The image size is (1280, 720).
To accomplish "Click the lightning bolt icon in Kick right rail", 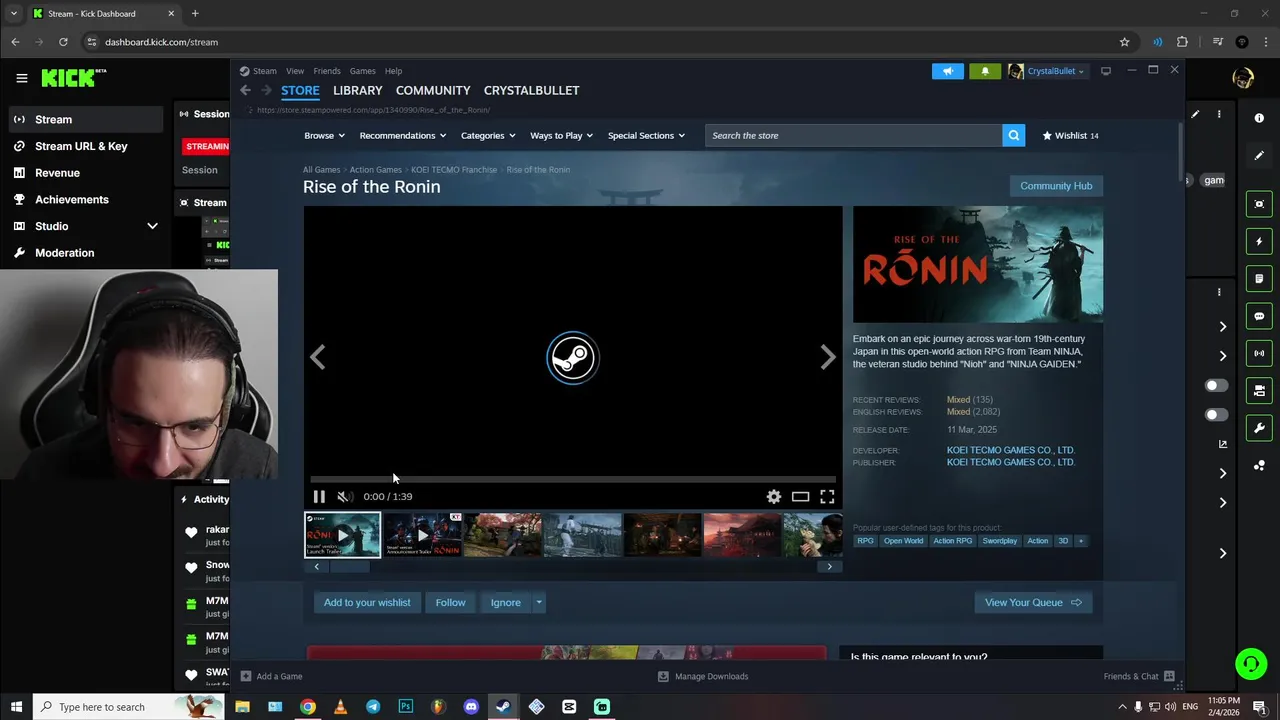I will (1259, 241).
